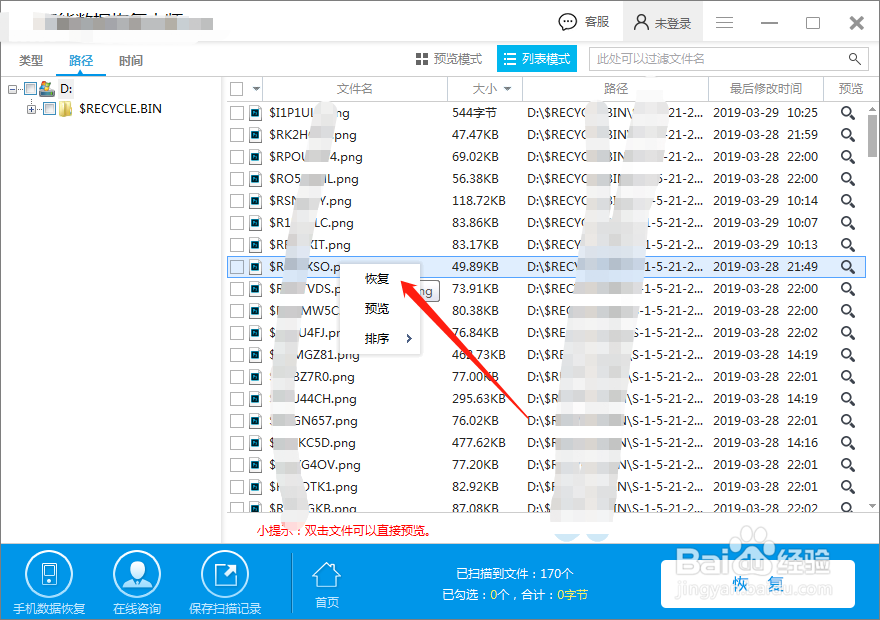Toggle the select-all files checkbox

tap(237, 89)
